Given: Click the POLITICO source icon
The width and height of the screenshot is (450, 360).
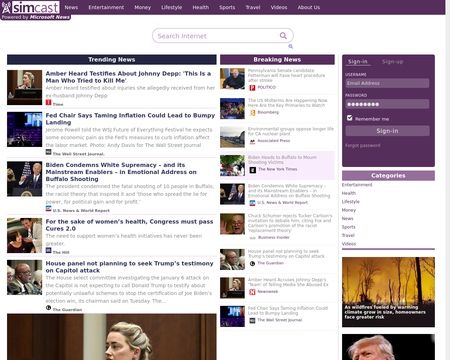Looking at the screenshot, I should coord(252,87).
